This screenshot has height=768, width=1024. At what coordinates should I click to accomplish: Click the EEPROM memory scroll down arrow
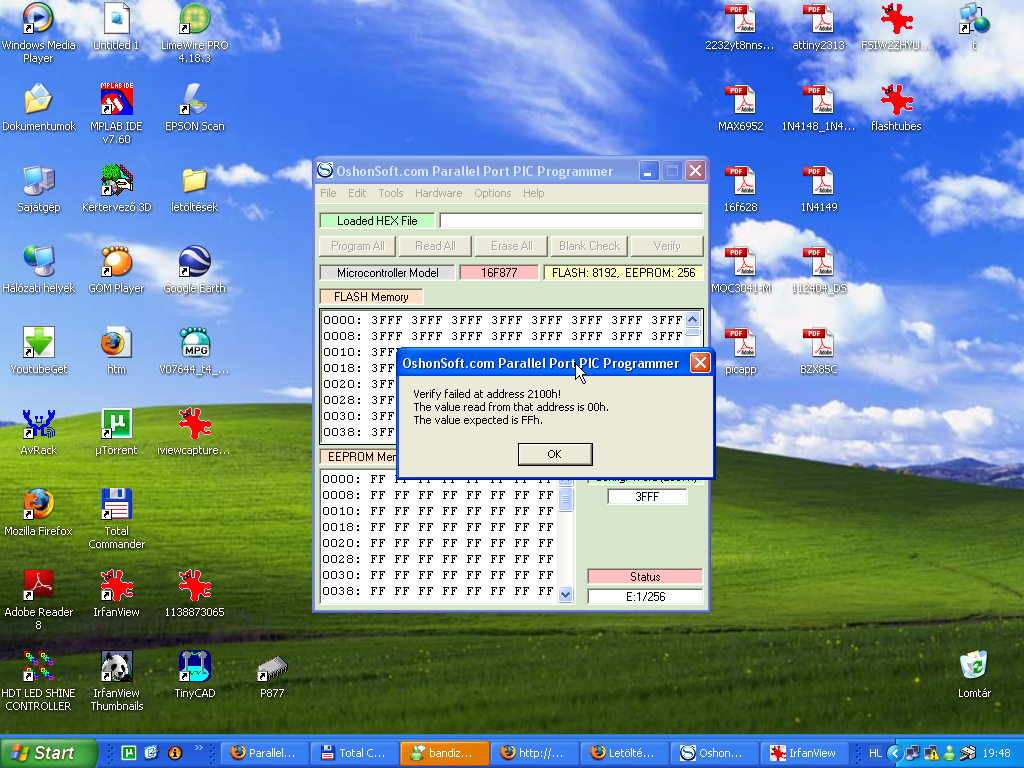[566, 594]
